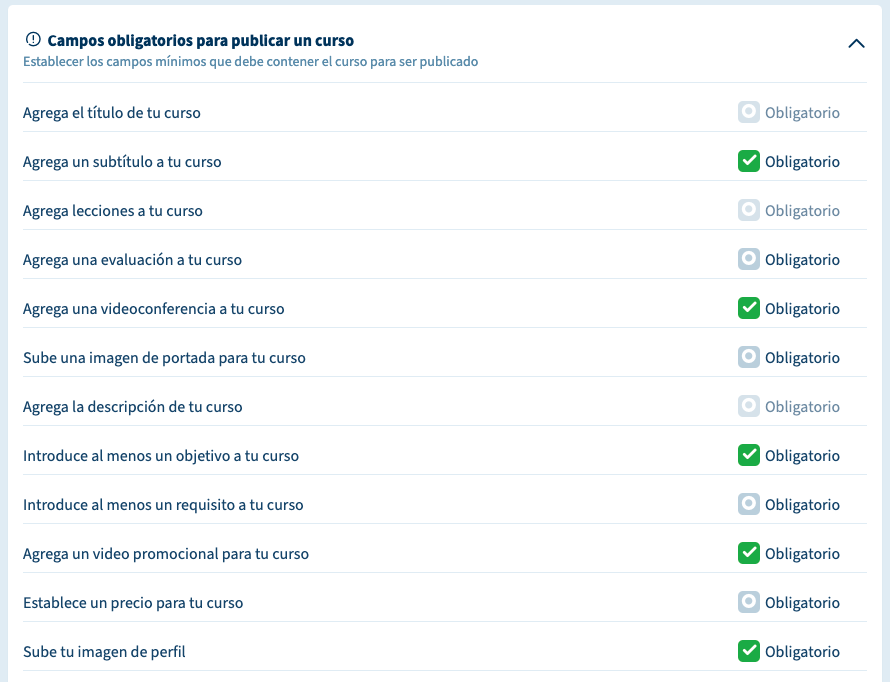The height and width of the screenshot is (682, 890).
Task: Click subtitle text Establecer los campos mínimos
Action: (x=250, y=61)
